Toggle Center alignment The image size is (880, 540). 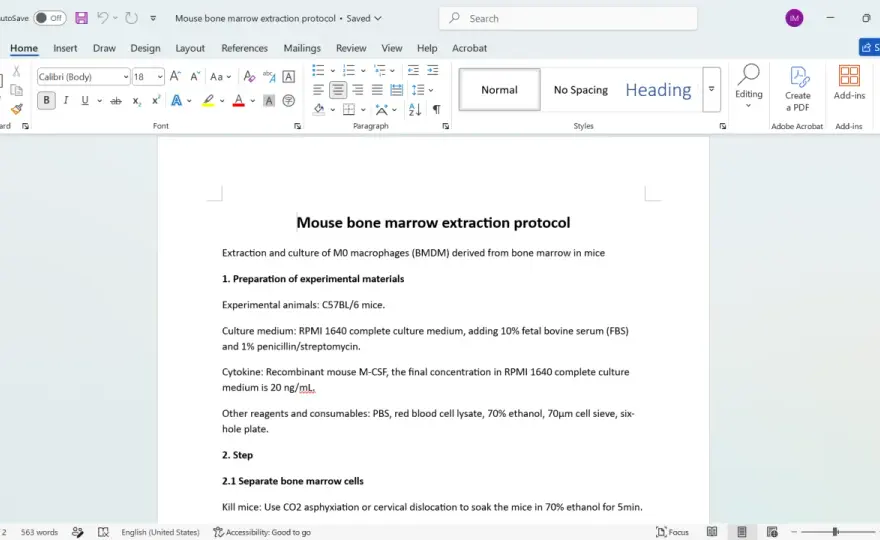tap(338, 90)
